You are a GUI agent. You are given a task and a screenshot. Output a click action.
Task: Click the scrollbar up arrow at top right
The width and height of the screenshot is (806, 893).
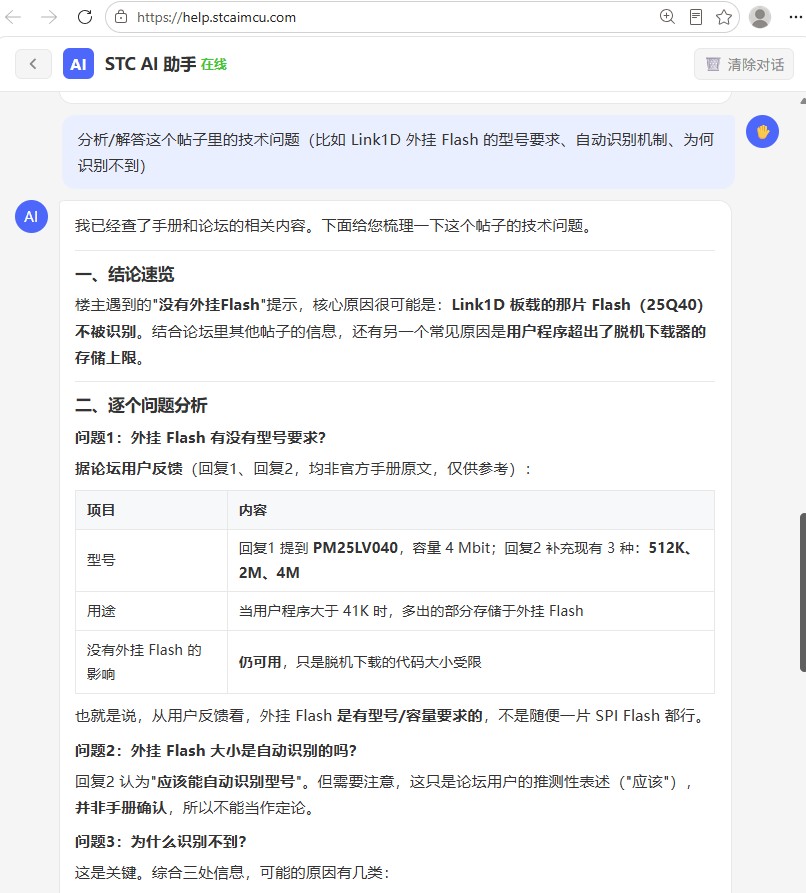coord(803,101)
